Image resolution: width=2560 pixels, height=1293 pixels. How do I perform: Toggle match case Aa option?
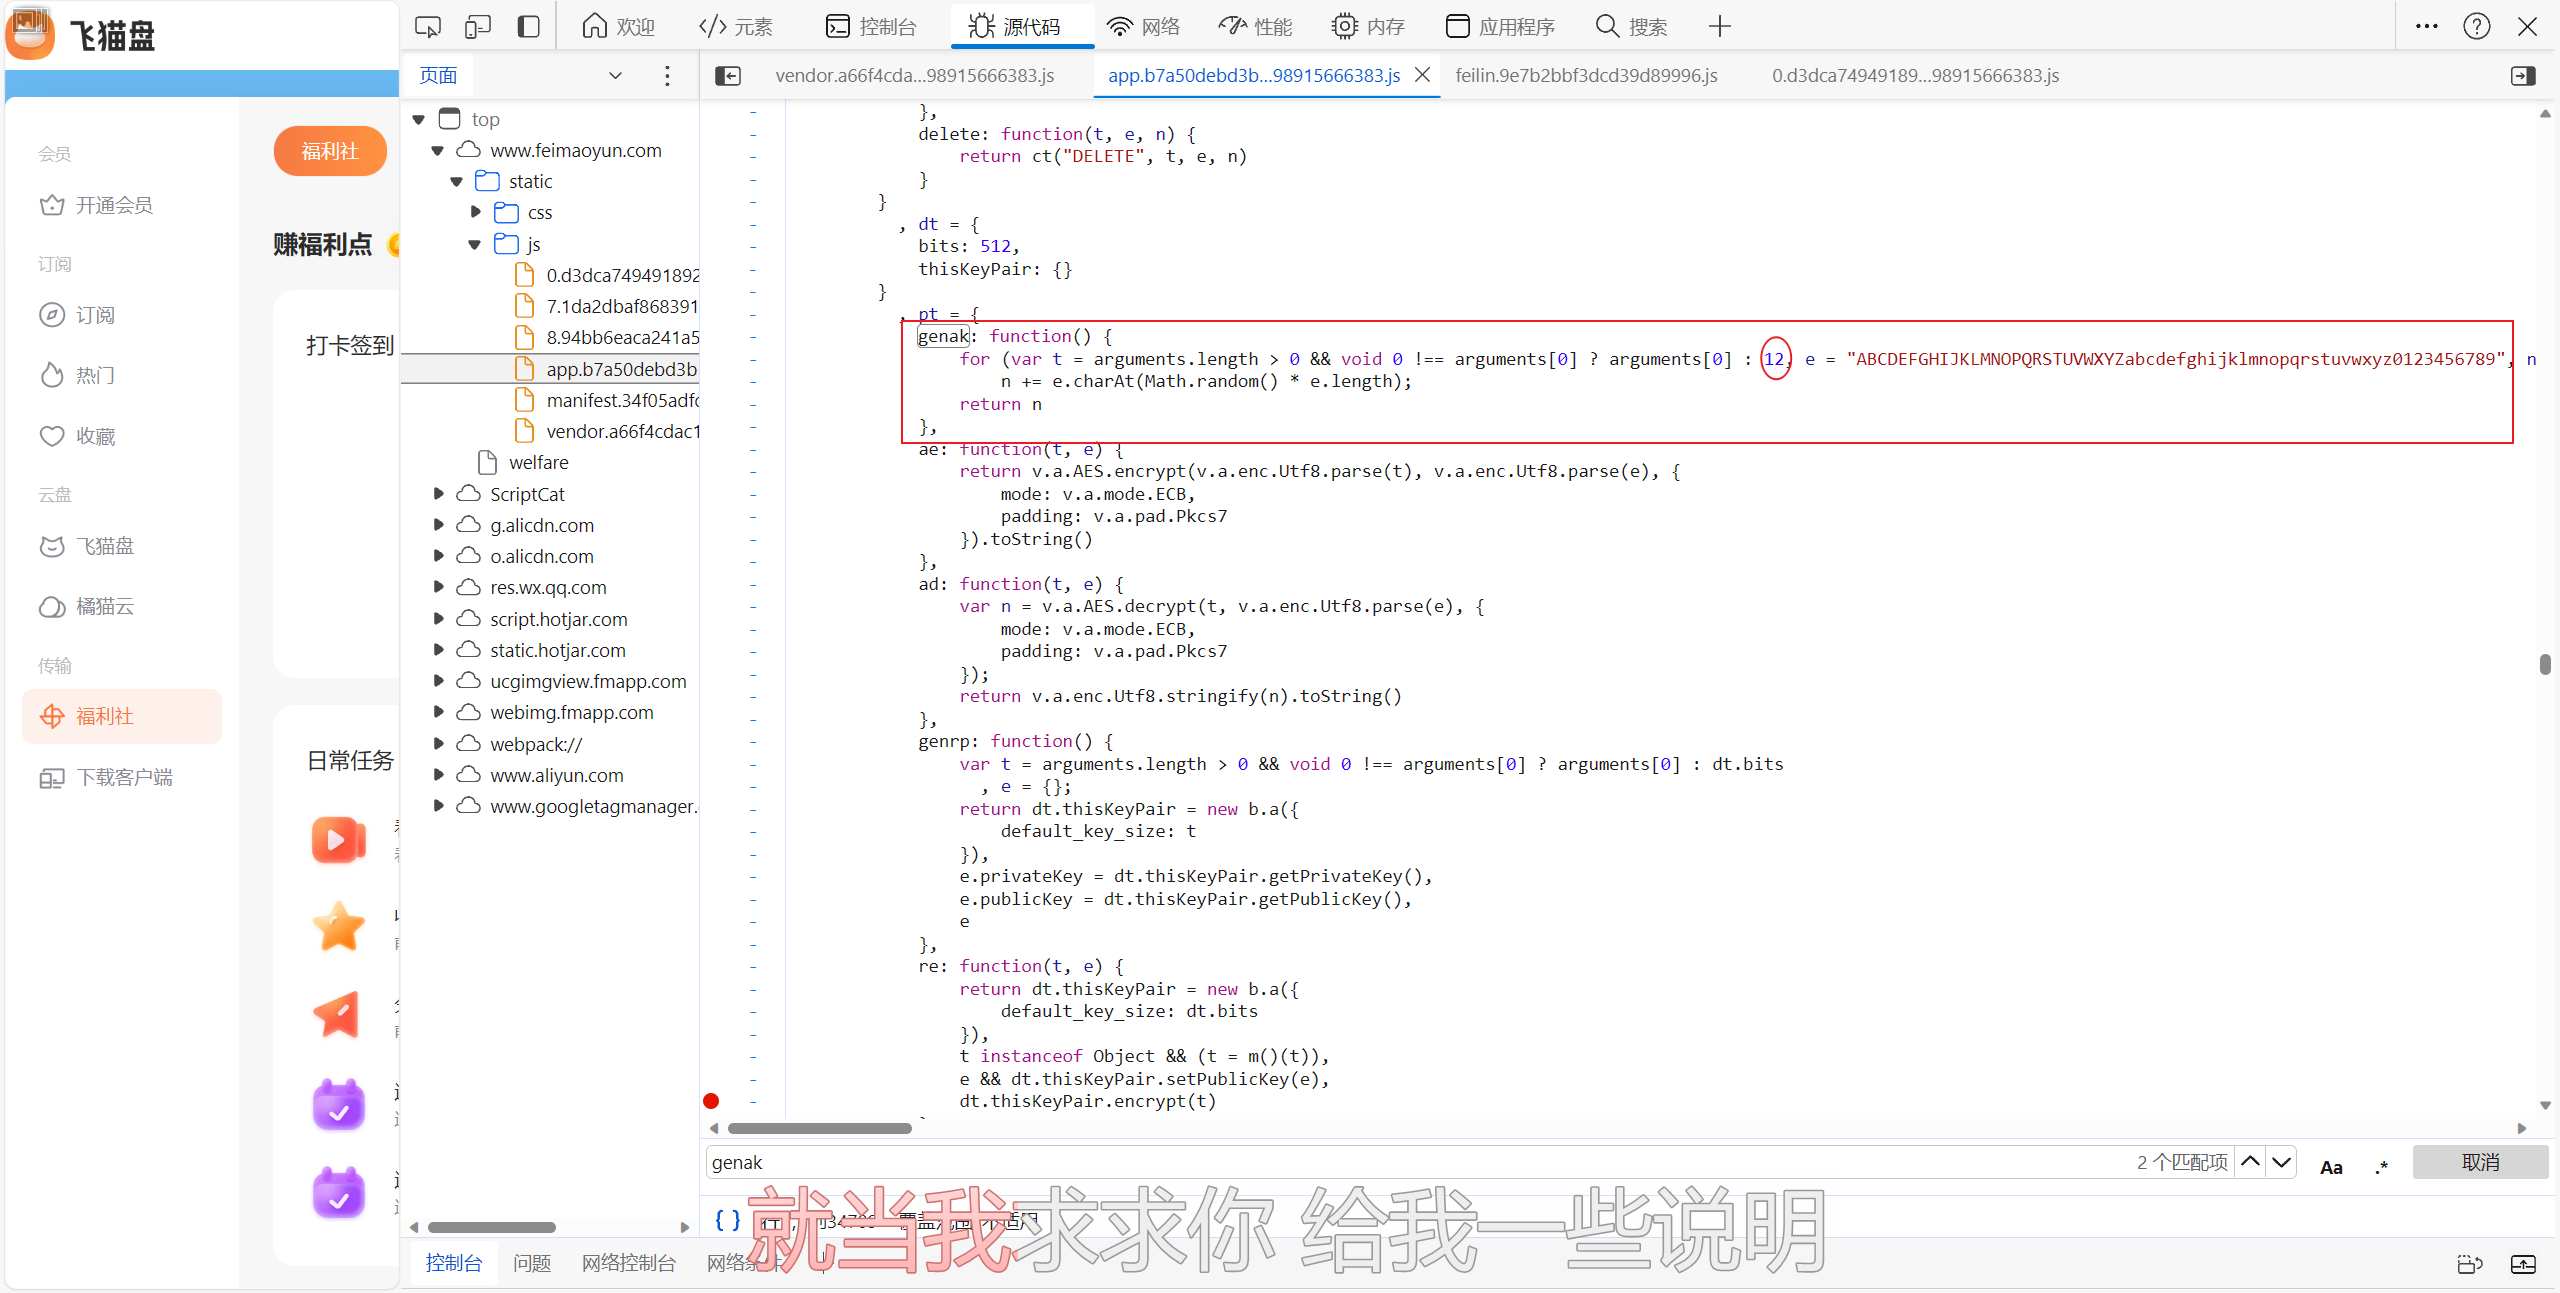tap(2330, 1166)
